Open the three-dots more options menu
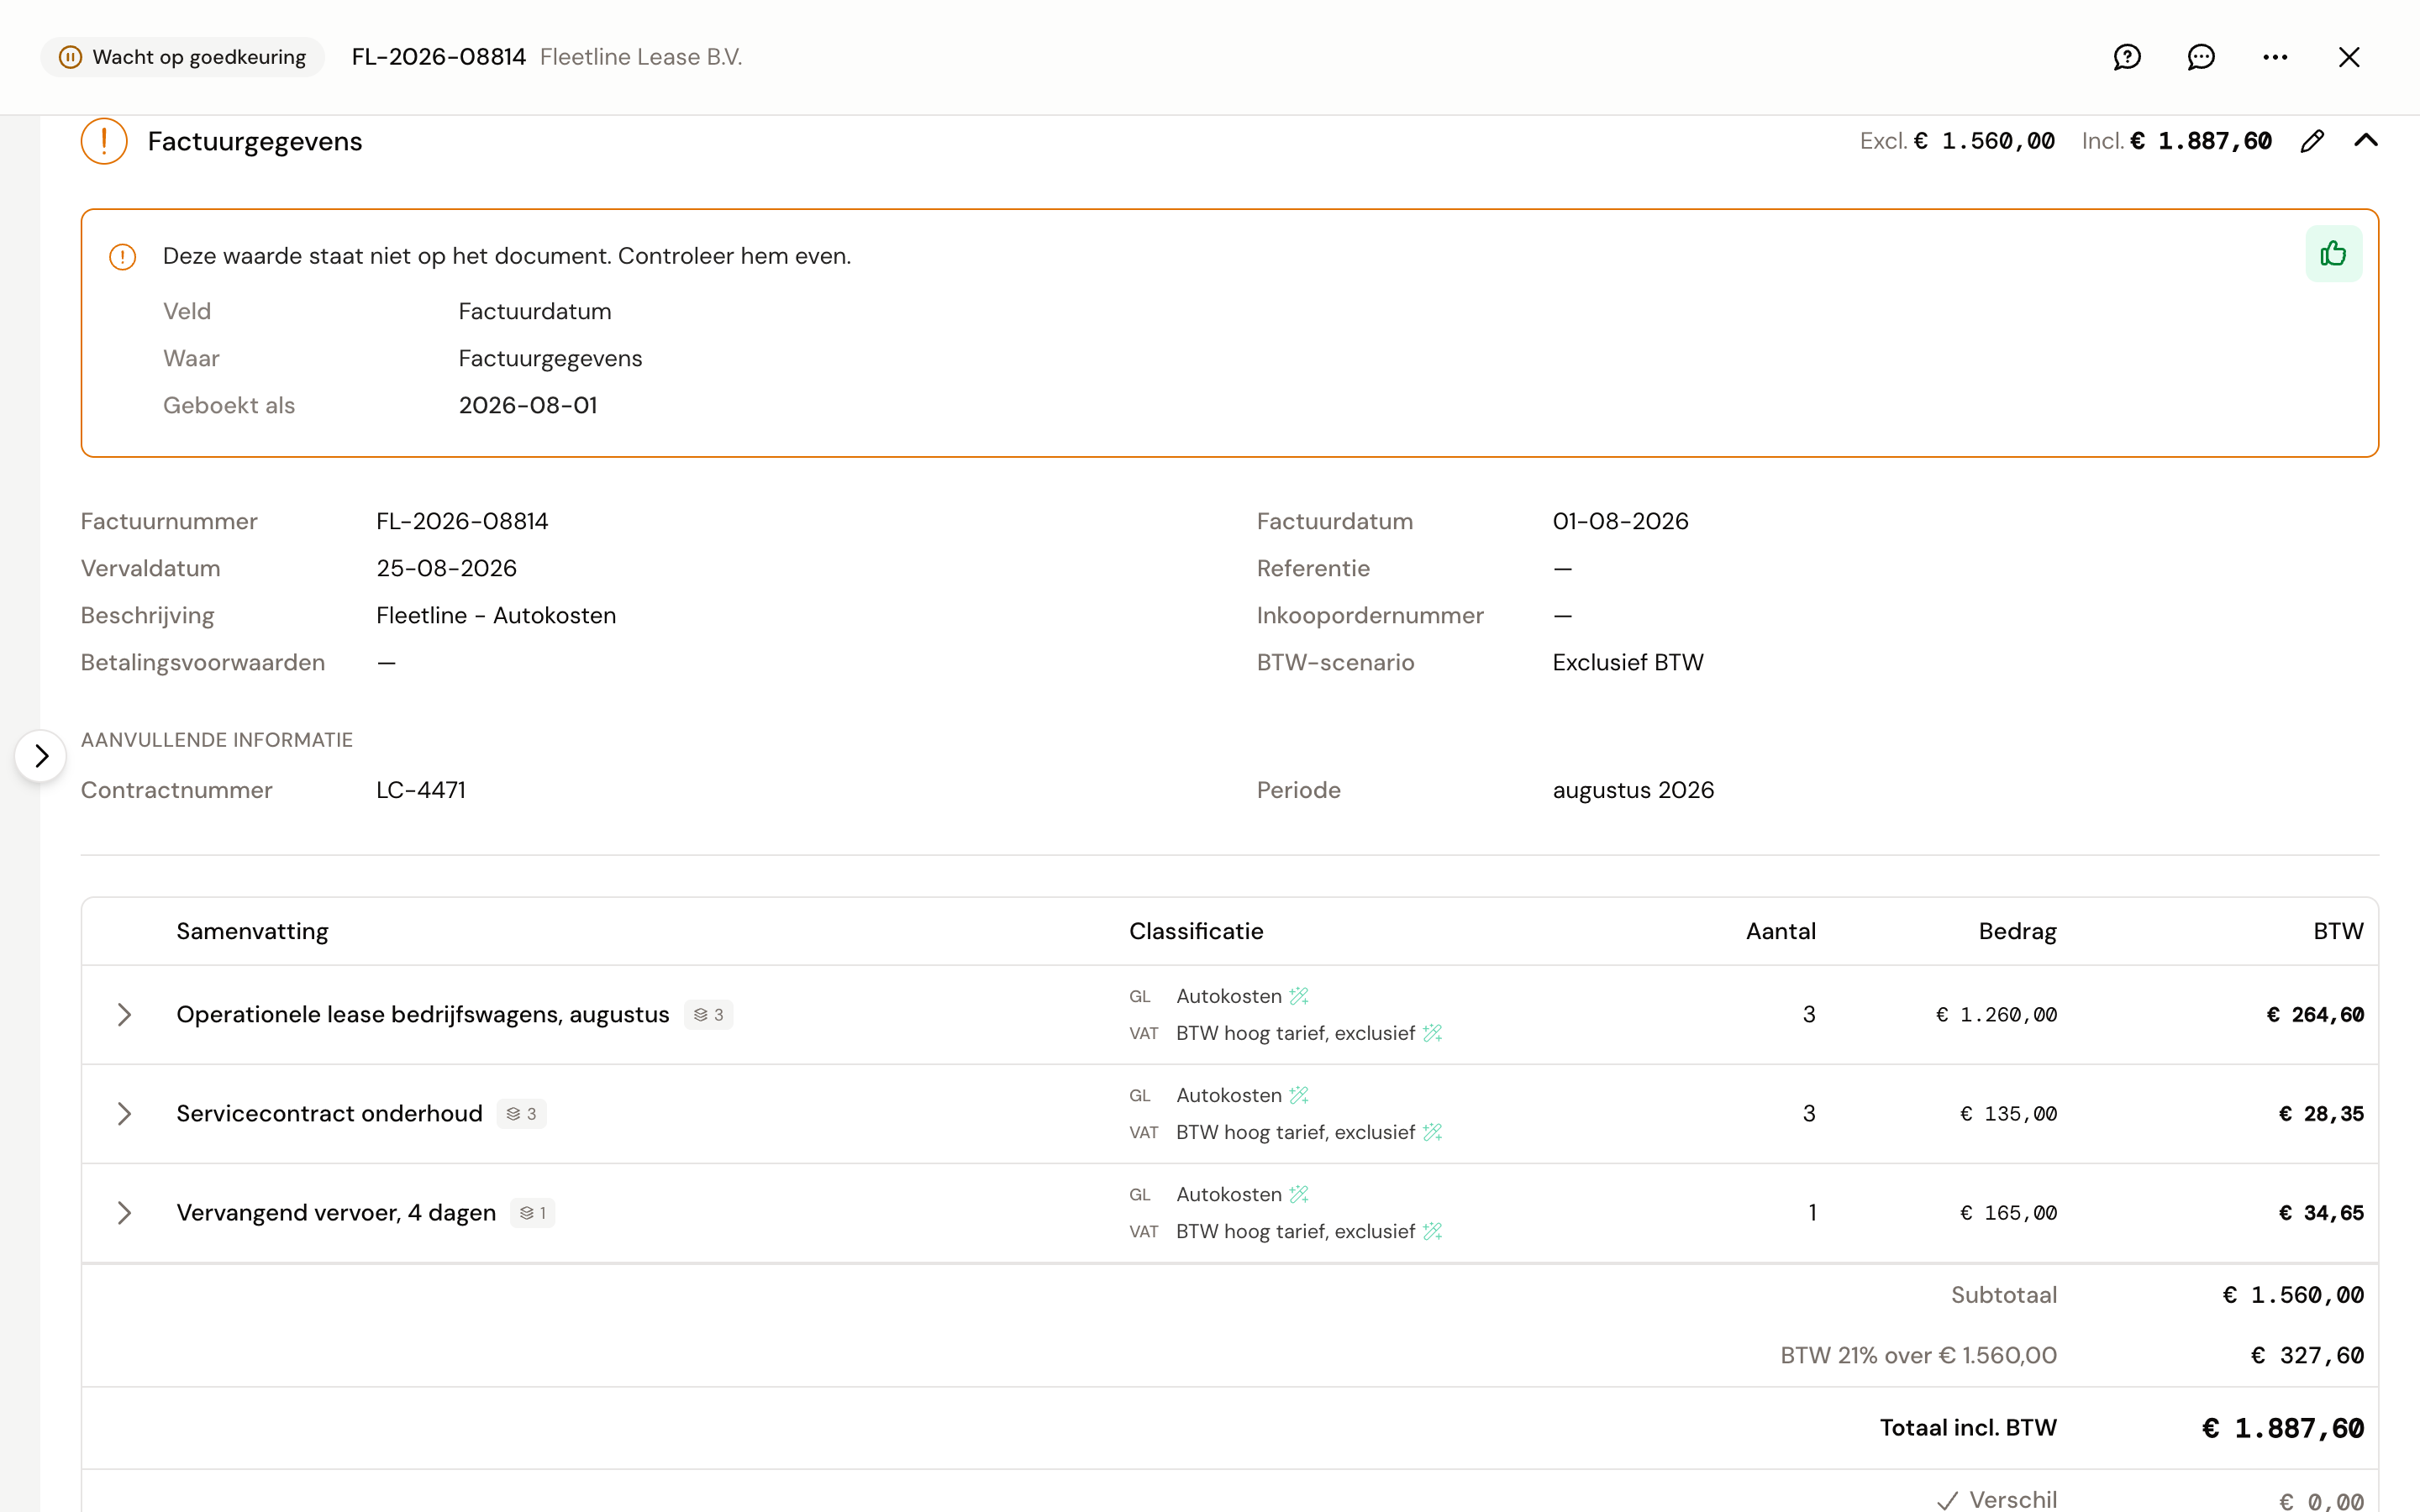This screenshot has height=1512, width=2420. tap(2275, 57)
